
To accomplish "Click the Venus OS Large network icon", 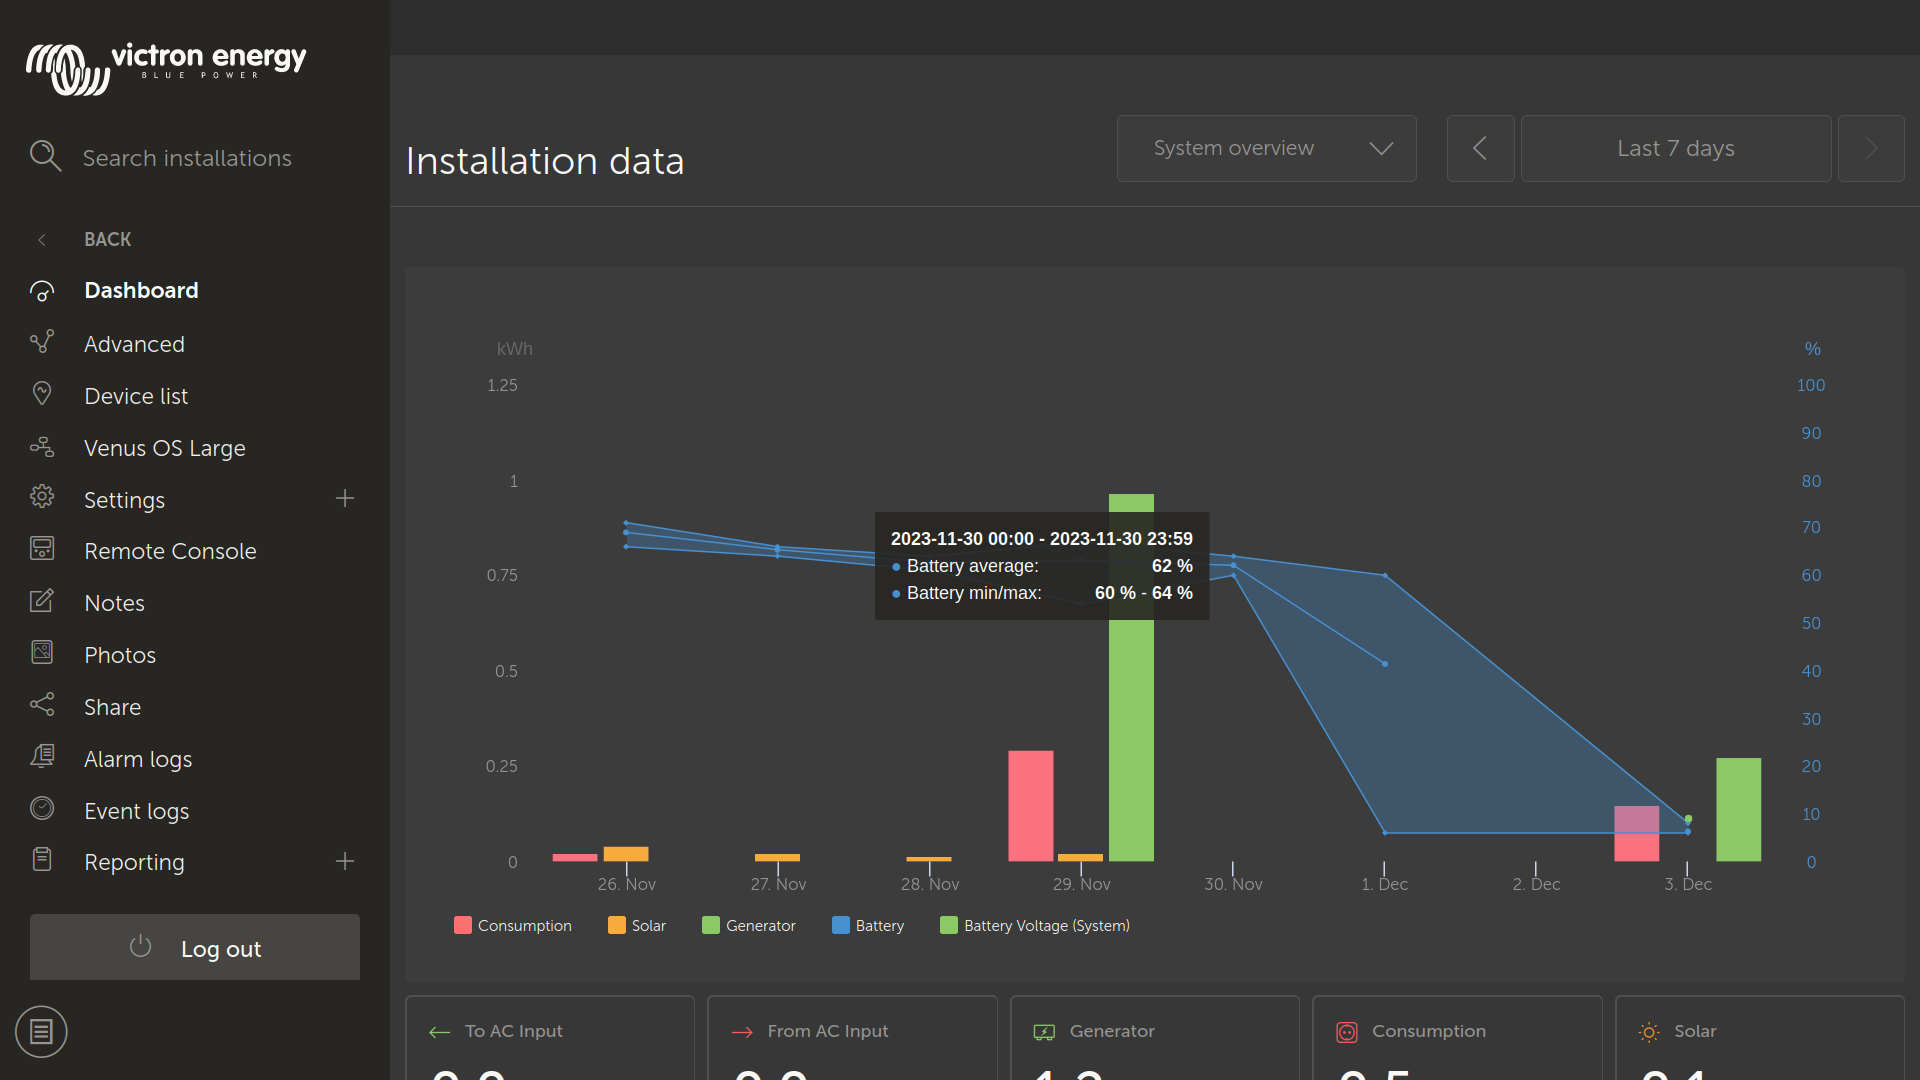I will [42, 447].
